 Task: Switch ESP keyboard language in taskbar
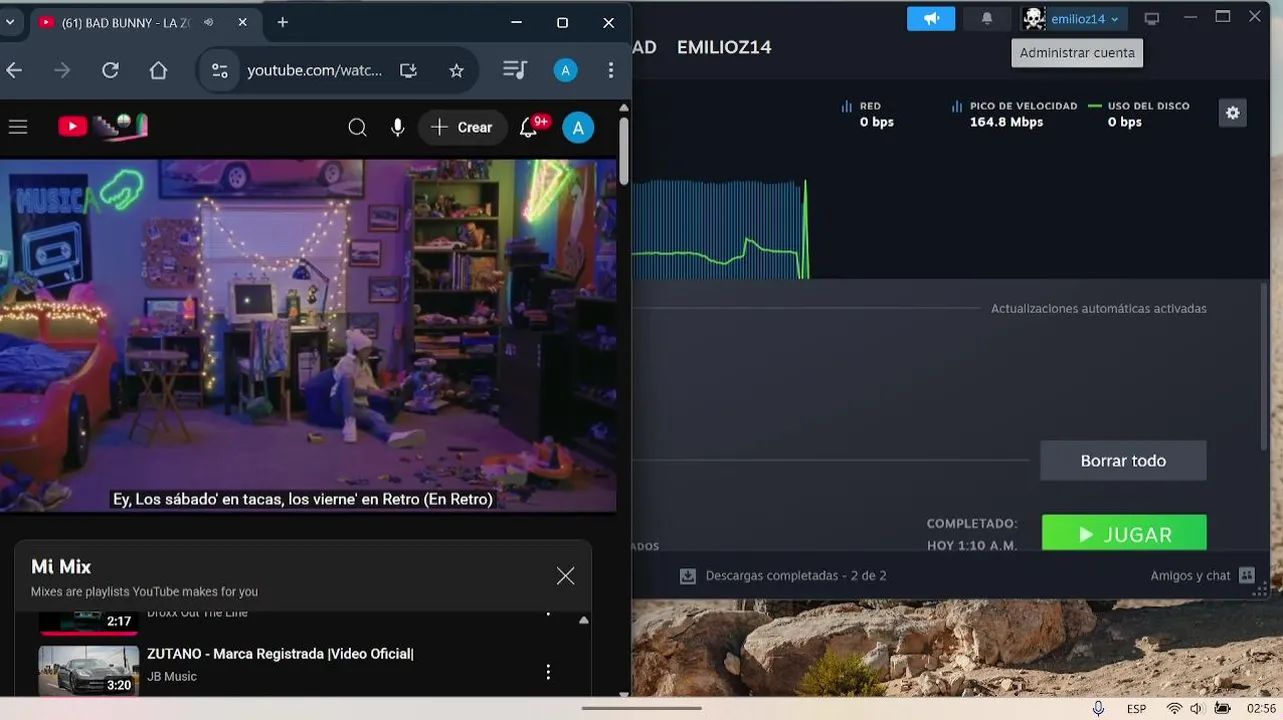1137,709
